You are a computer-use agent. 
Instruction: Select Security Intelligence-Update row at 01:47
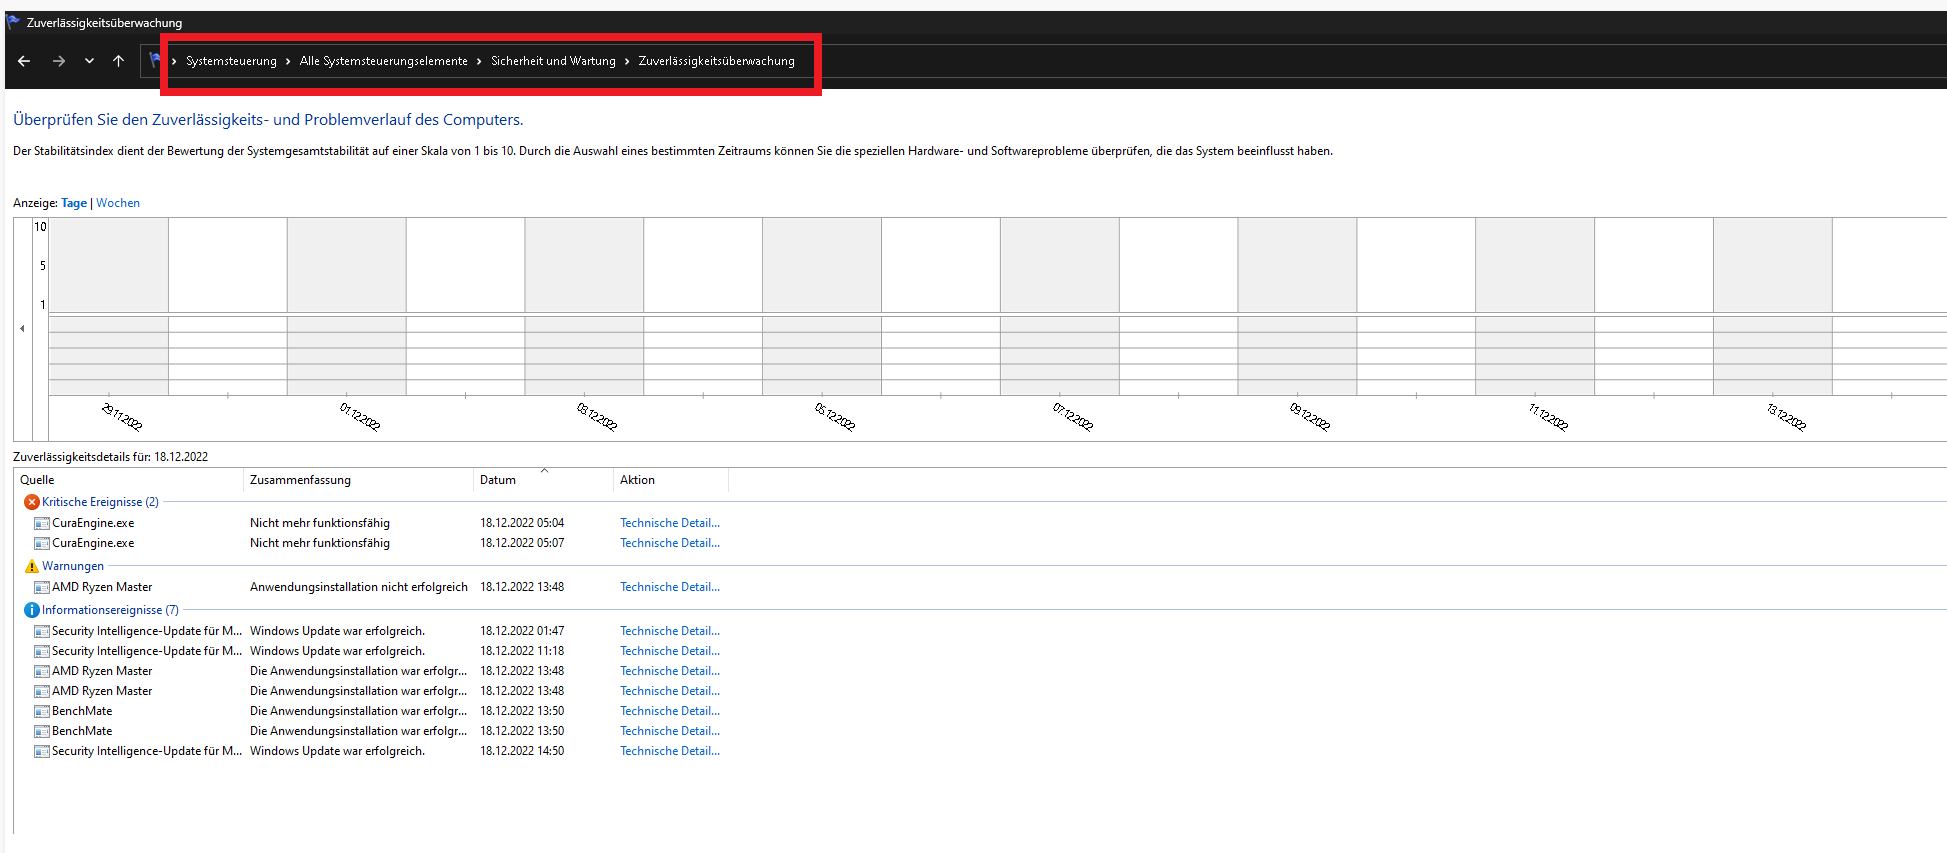point(147,631)
